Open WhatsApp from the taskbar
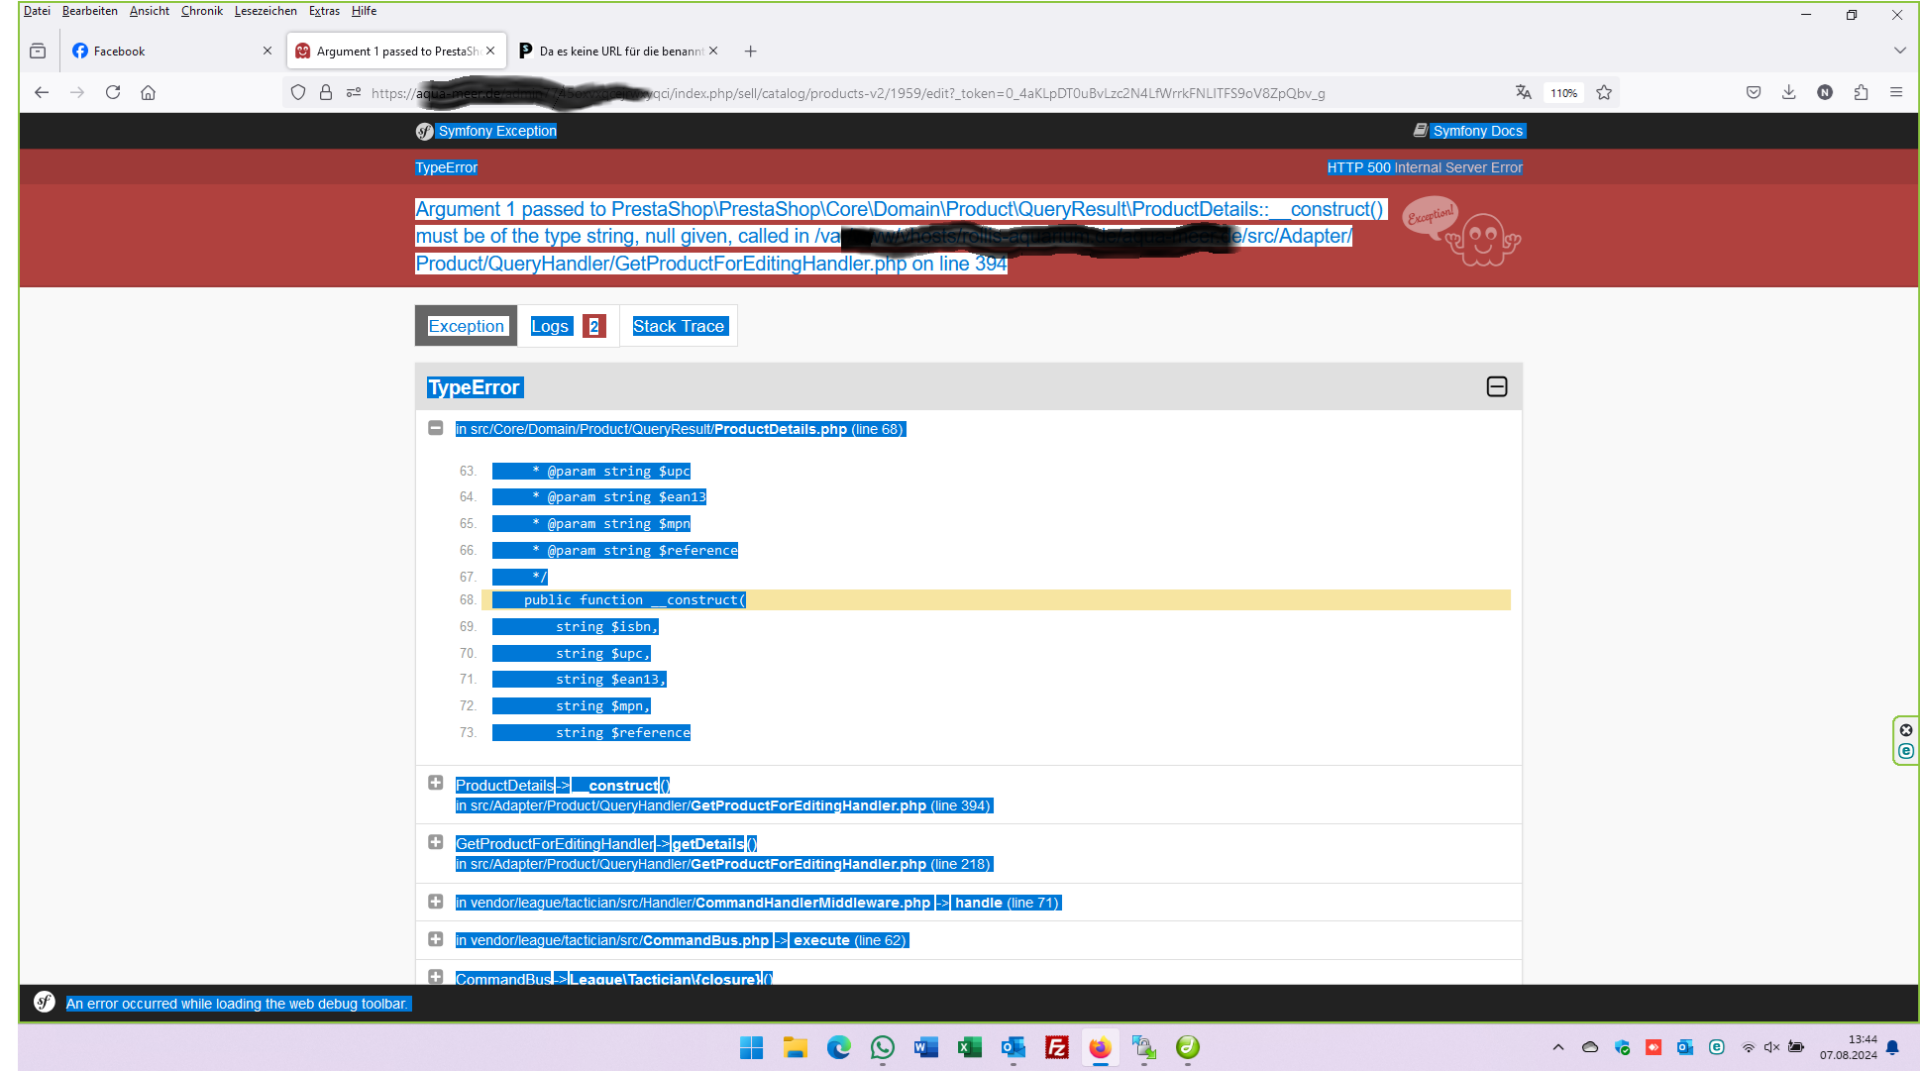The width and height of the screenshot is (1920, 1071). [x=882, y=1047]
